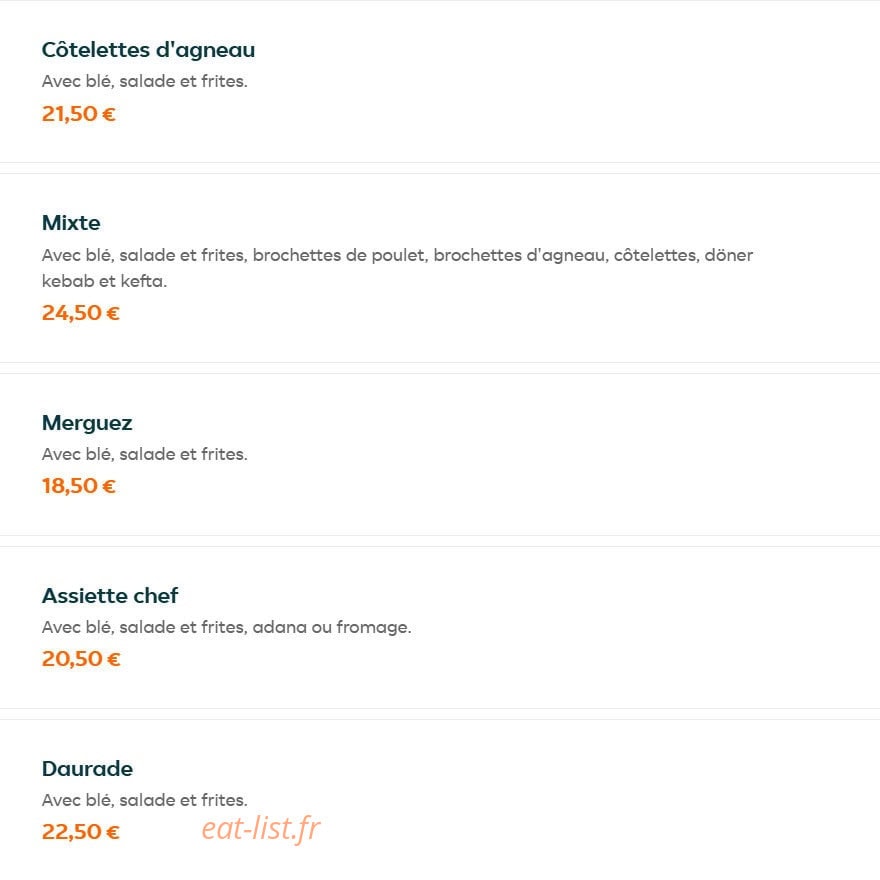Click the Mixte description text
Screen dimensions: 880x880
397,268
